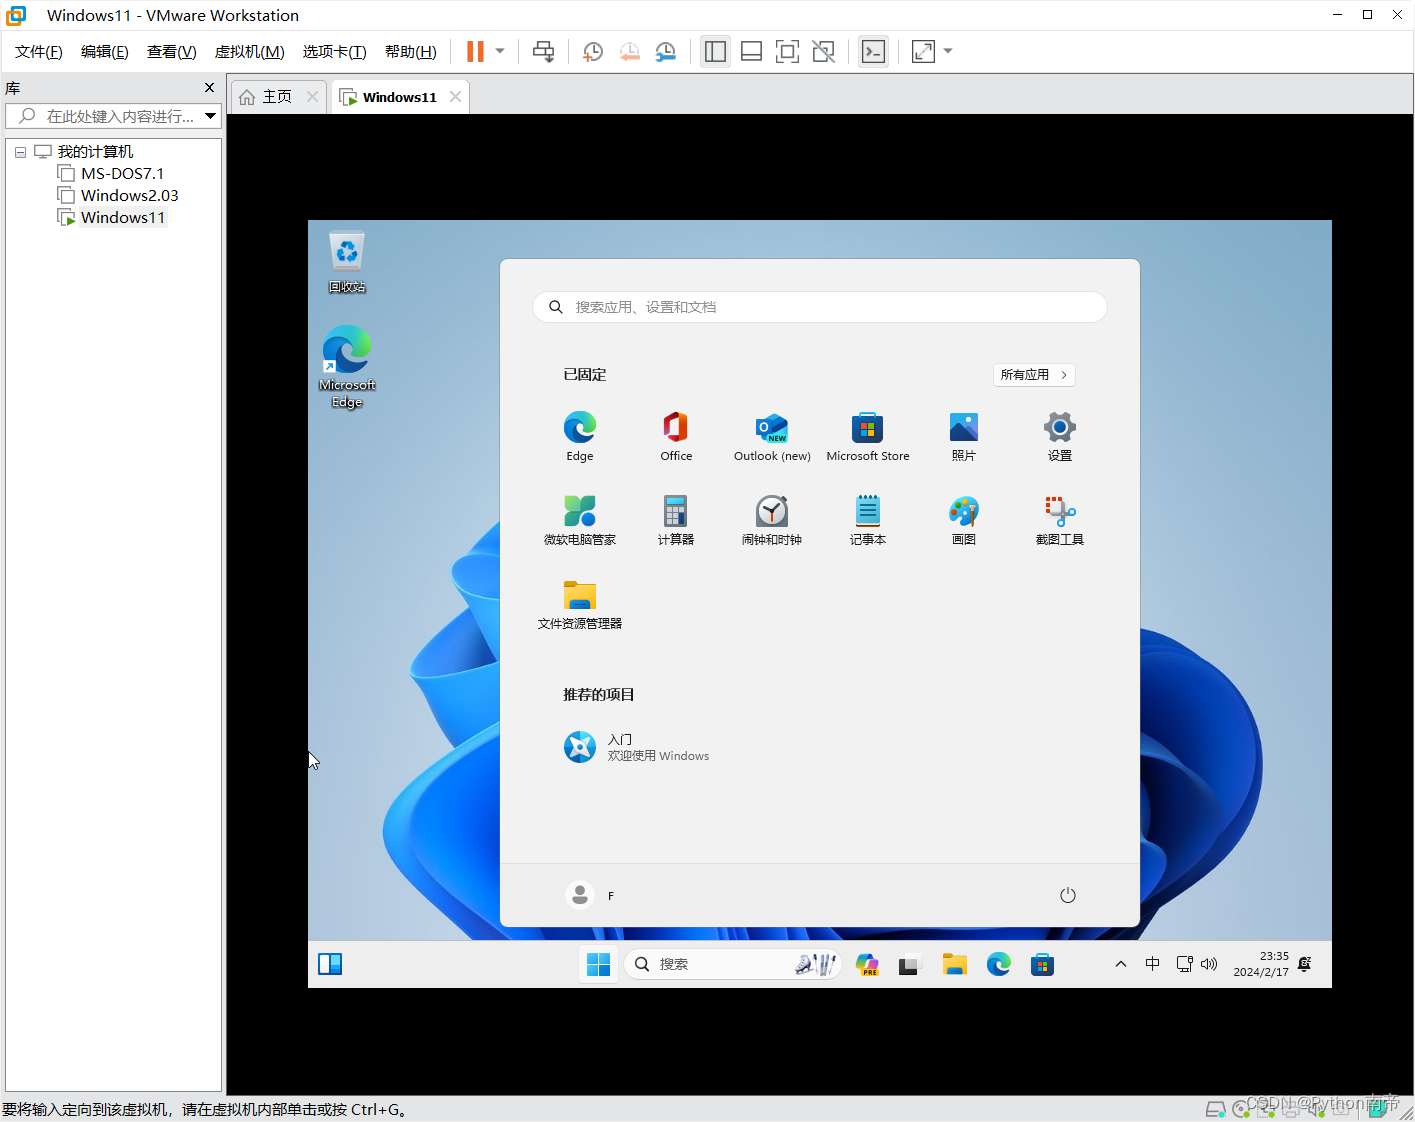
Task: Launch Edge from pinned apps
Action: 580,437
